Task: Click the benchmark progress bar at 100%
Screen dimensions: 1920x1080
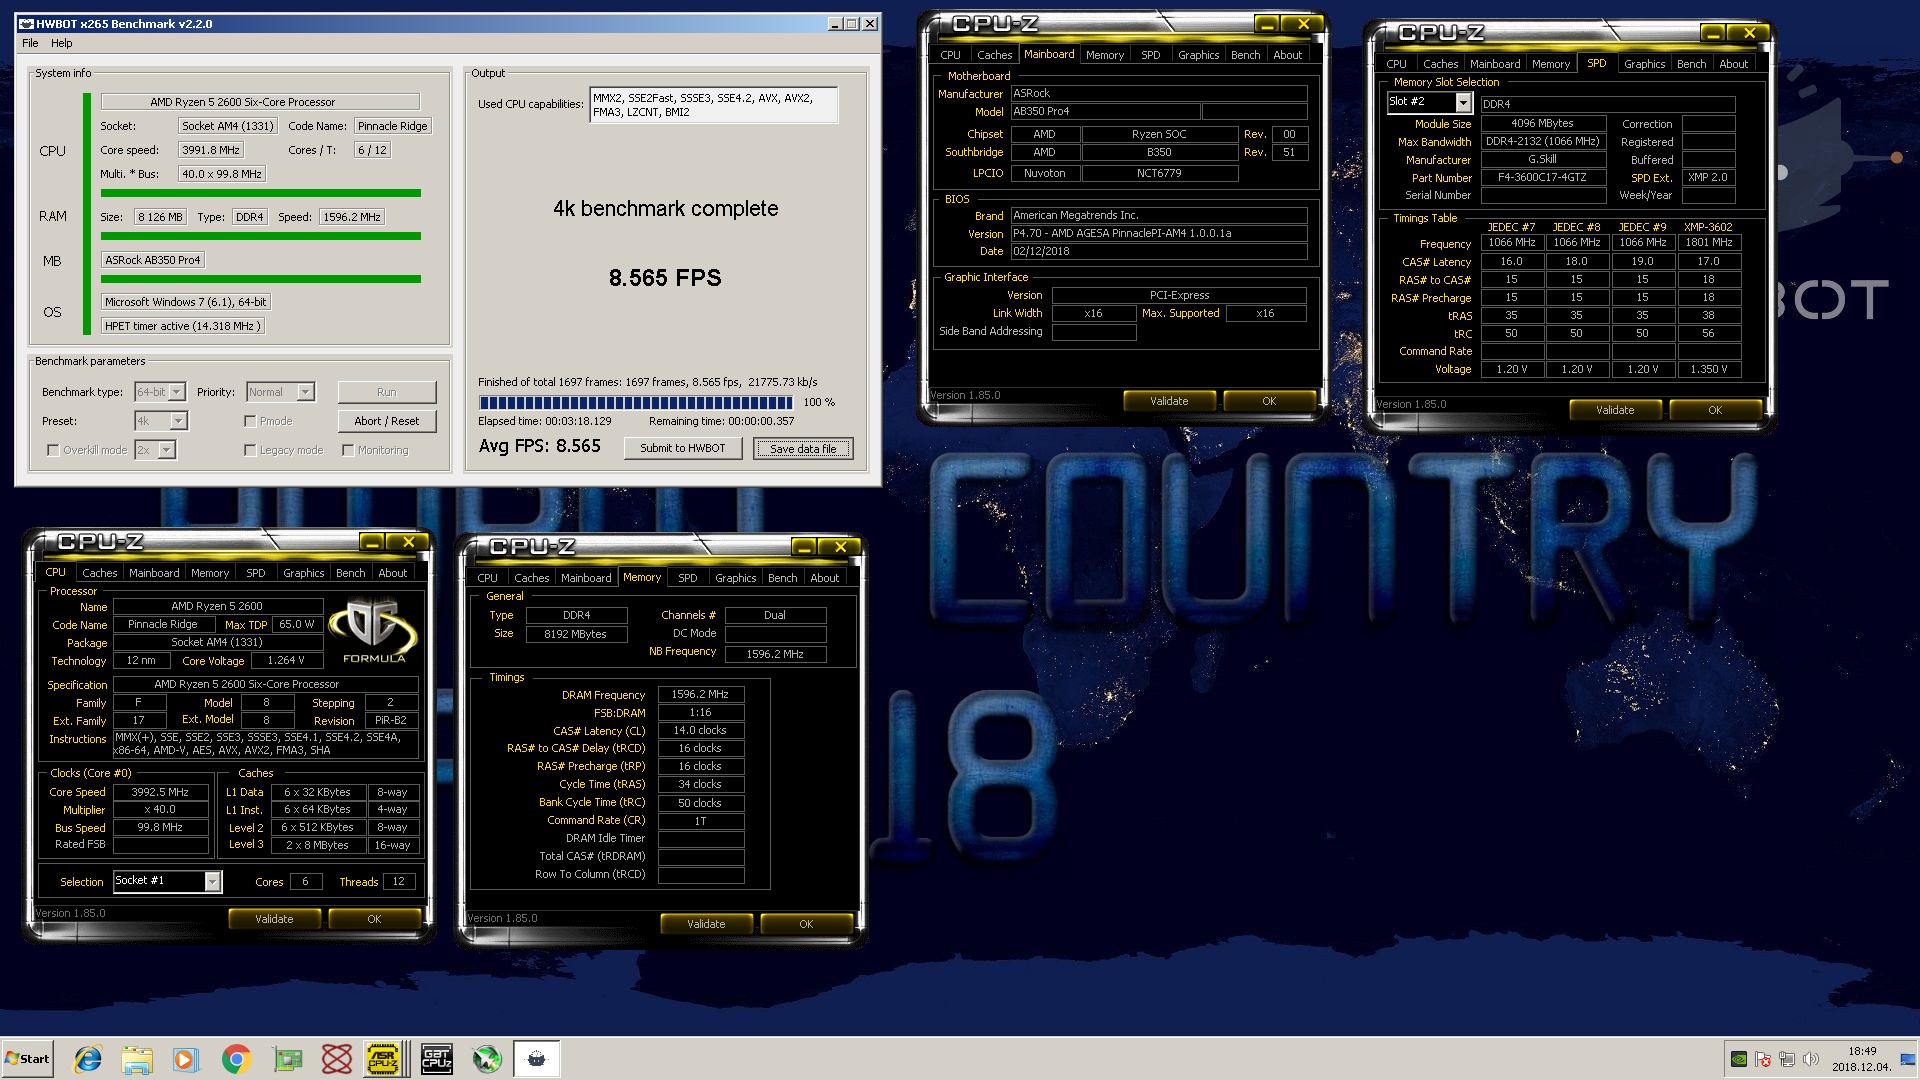Action: (x=637, y=402)
